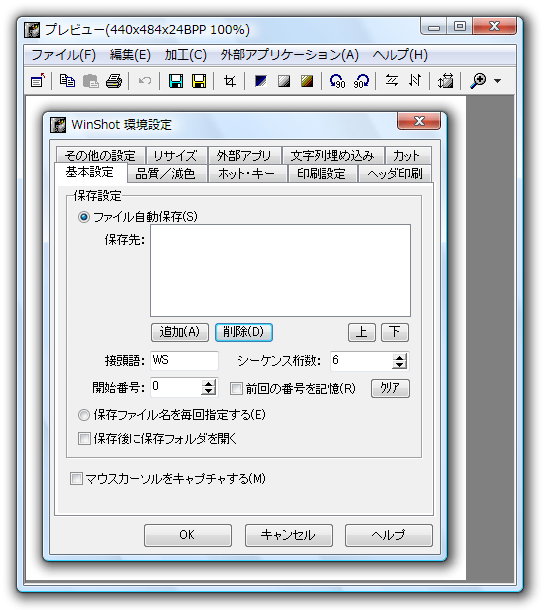The width and height of the screenshot is (544, 610).
Task: Decrease 開始番号 with down arrow
Action: 209,391
